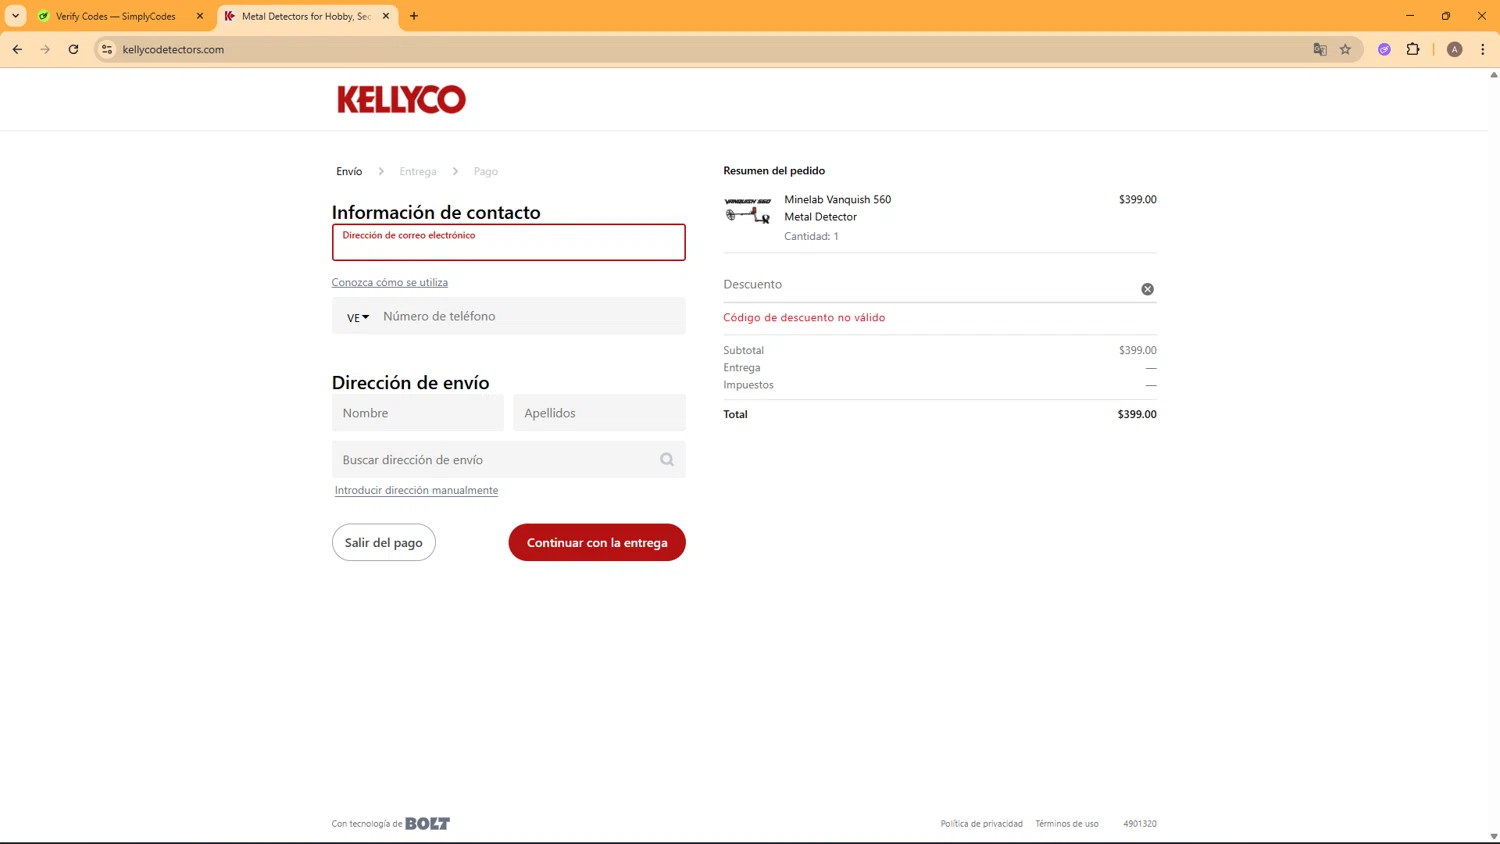Click the Kellyco logo
Image resolution: width=1500 pixels, height=844 pixels.
(401, 99)
